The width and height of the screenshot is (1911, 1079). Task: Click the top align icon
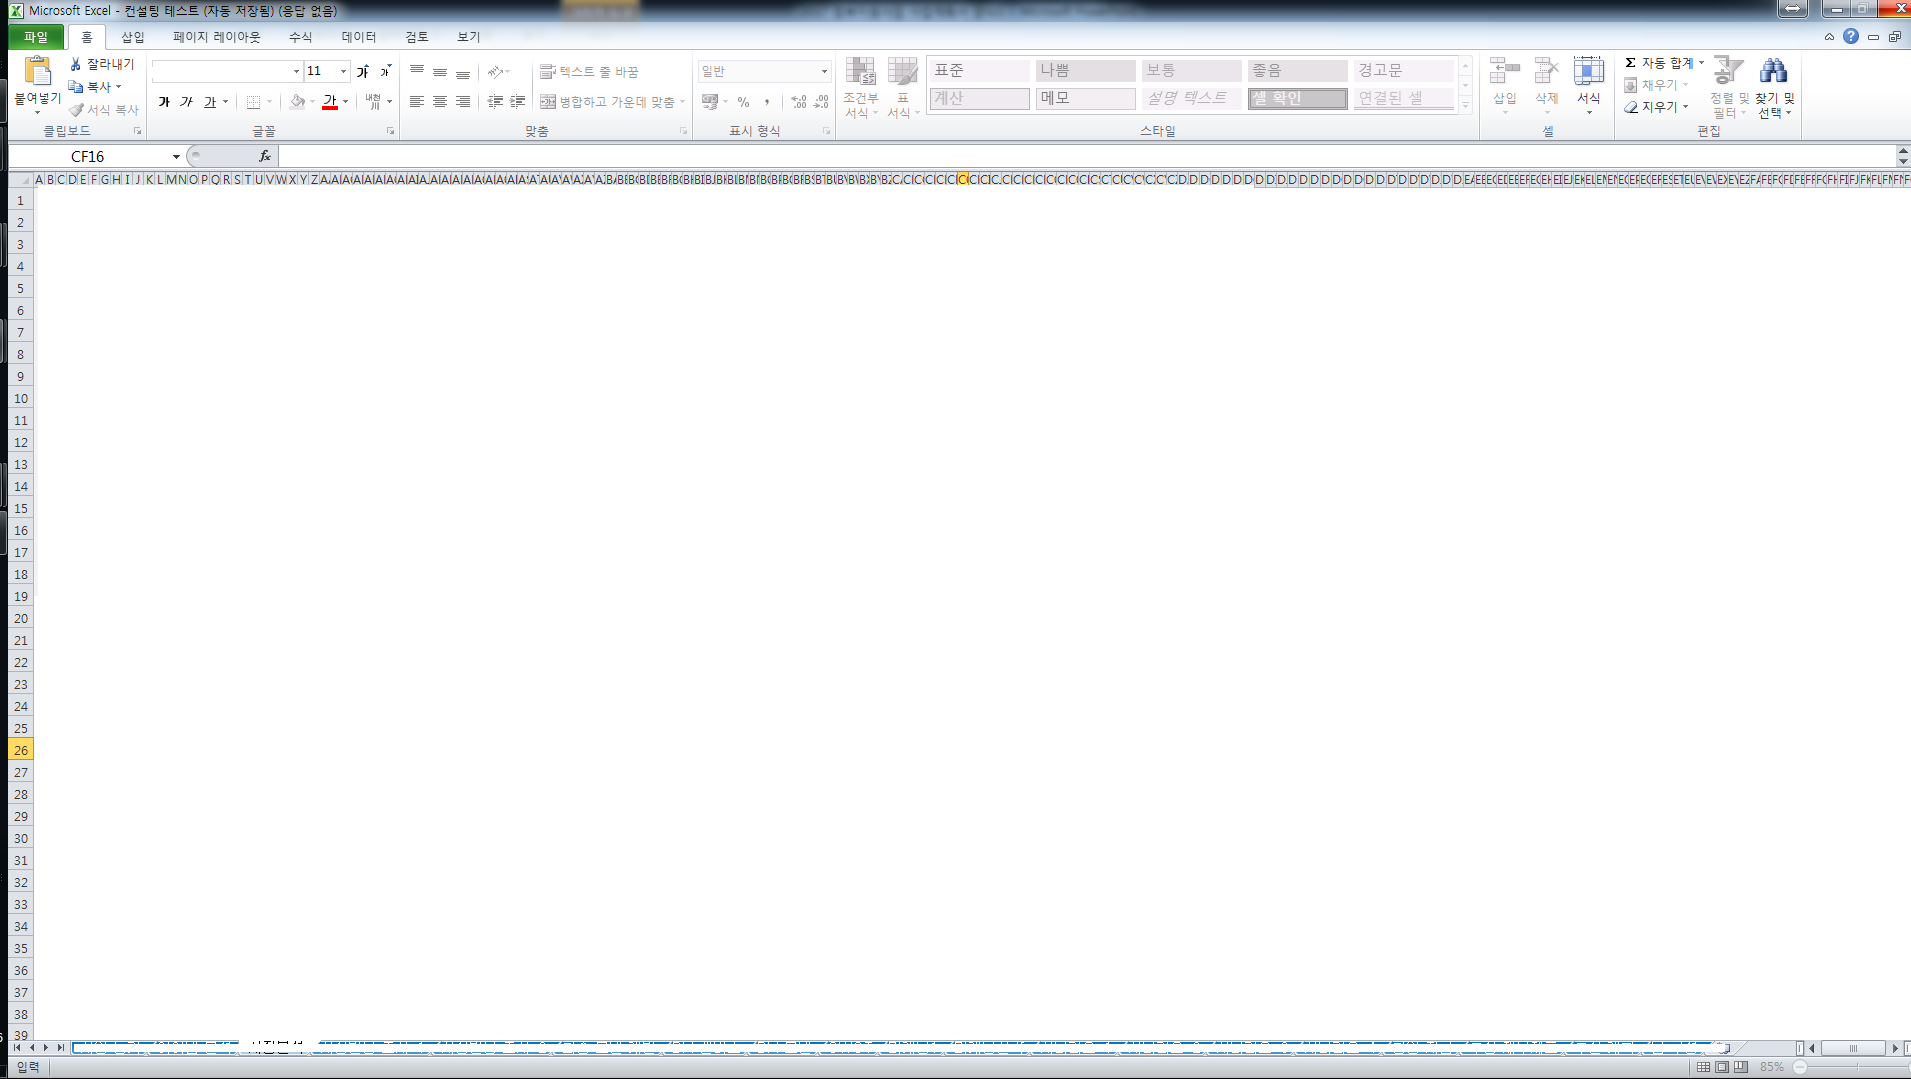417,72
